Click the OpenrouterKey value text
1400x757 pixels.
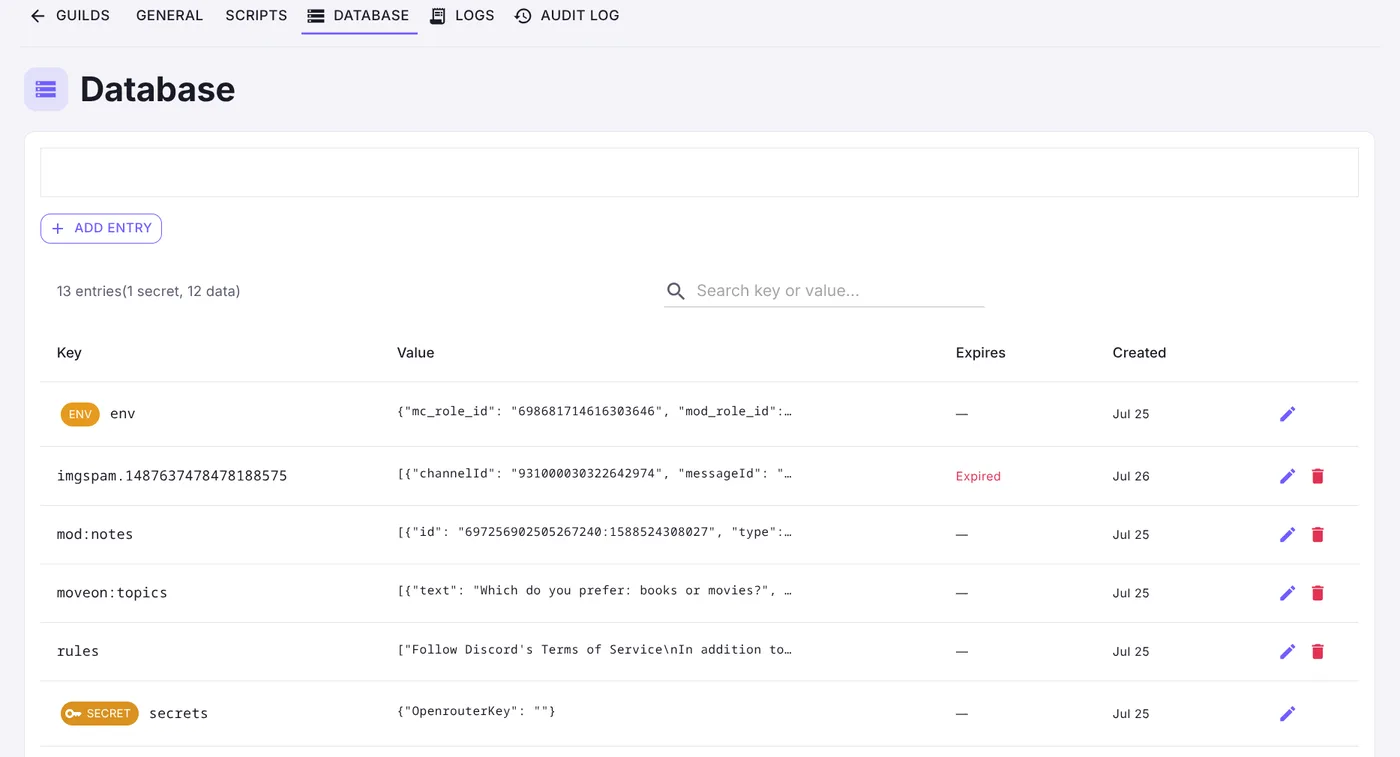tap(476, 712)
